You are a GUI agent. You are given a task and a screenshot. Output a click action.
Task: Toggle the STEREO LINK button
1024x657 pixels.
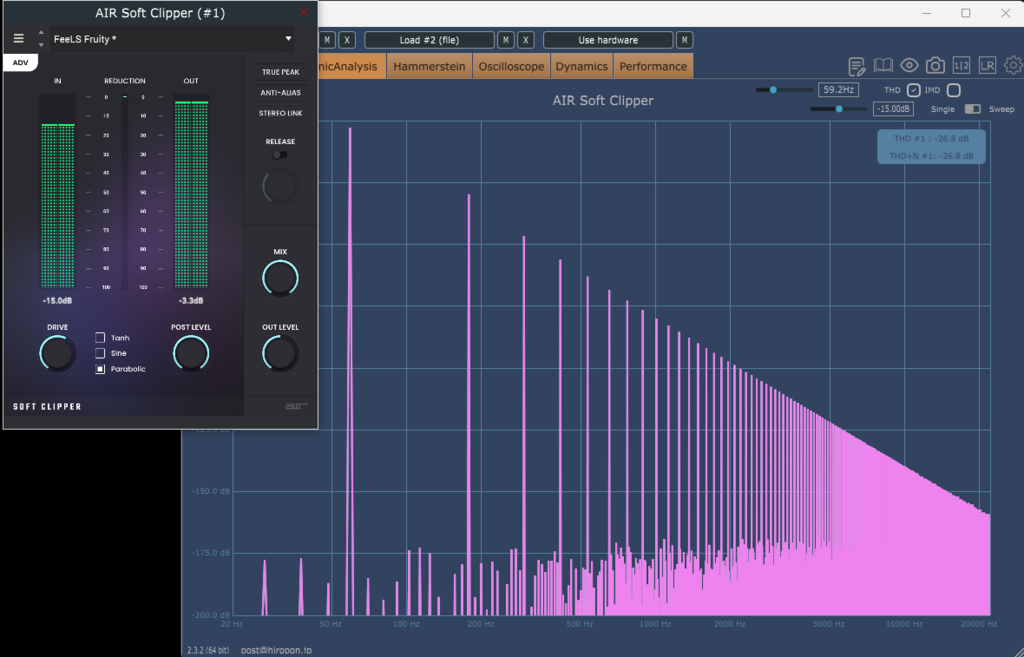pos(280,113)
